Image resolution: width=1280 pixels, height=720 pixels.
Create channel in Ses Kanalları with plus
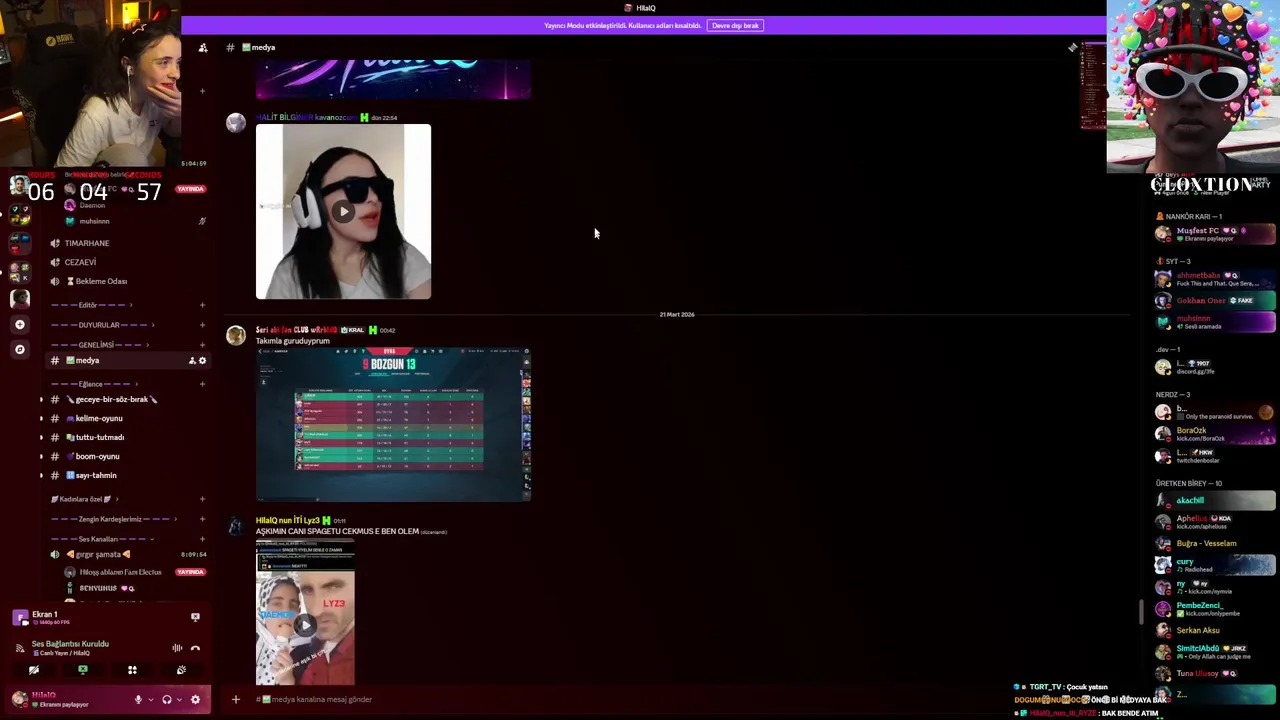coord(202,539)
